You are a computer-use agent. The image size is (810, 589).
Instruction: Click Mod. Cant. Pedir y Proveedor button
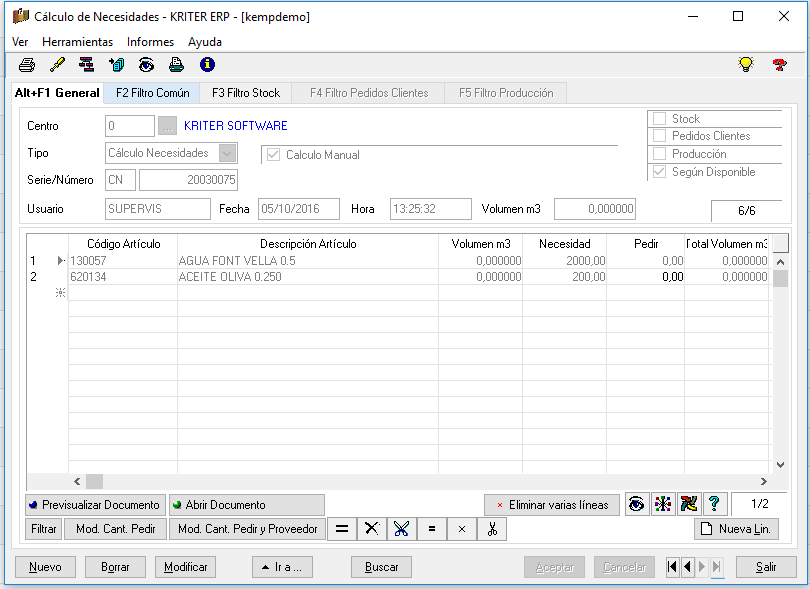247,529
